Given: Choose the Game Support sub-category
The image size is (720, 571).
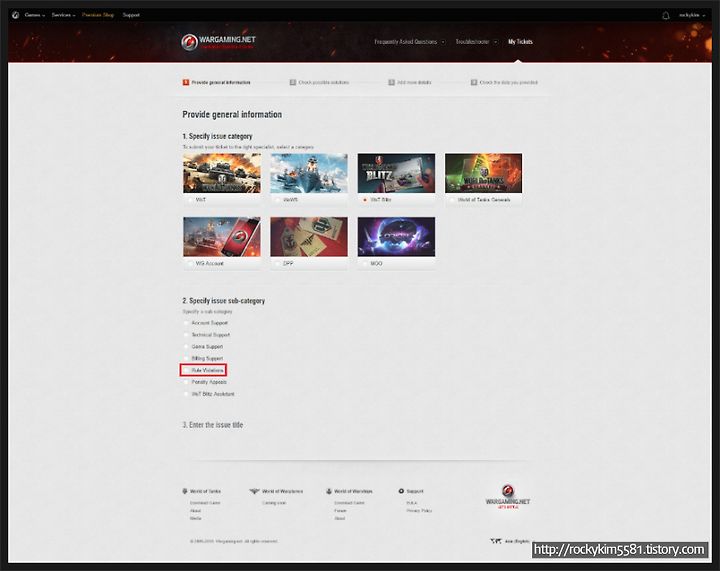Looking at the screenshot, I should click(203, 347).
